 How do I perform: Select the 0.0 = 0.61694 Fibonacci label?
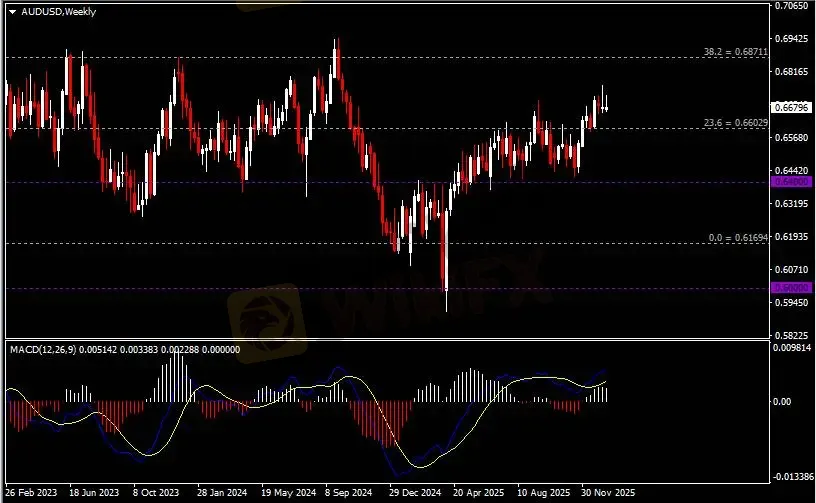coord(739,238)
